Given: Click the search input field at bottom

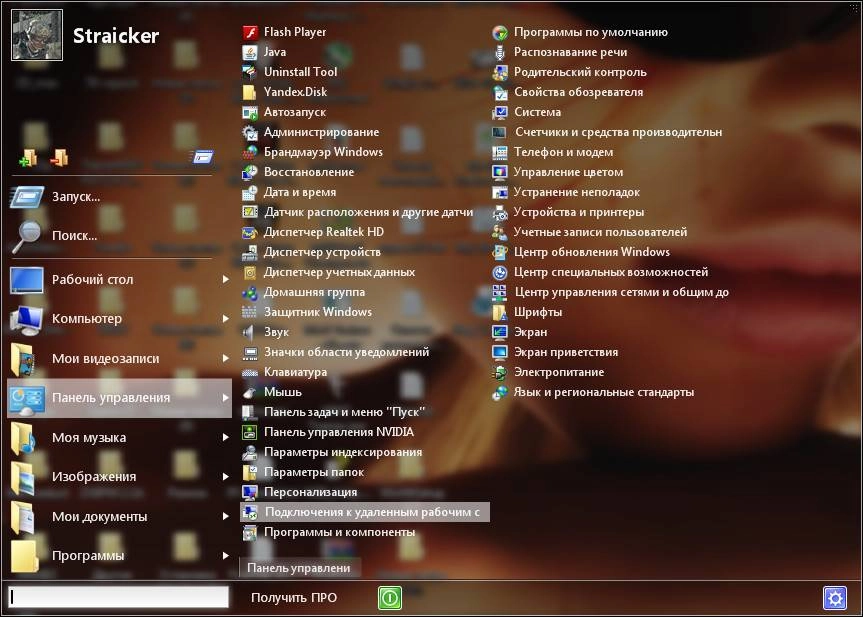Looking at the screenshot, I should (119, 597).
